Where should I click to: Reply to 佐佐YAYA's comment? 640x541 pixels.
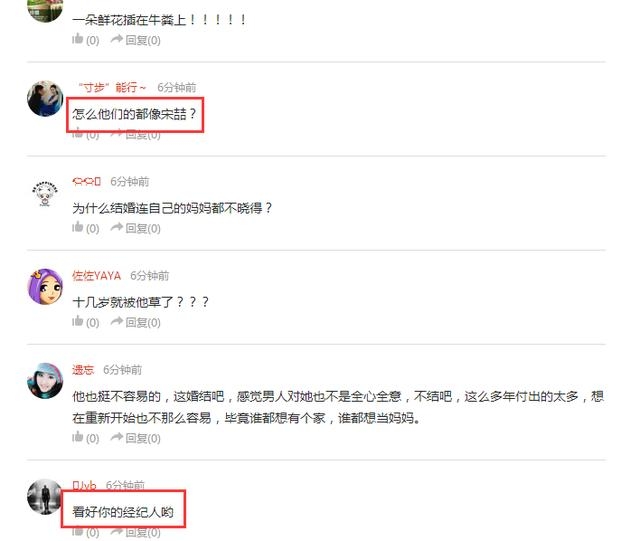136,322
